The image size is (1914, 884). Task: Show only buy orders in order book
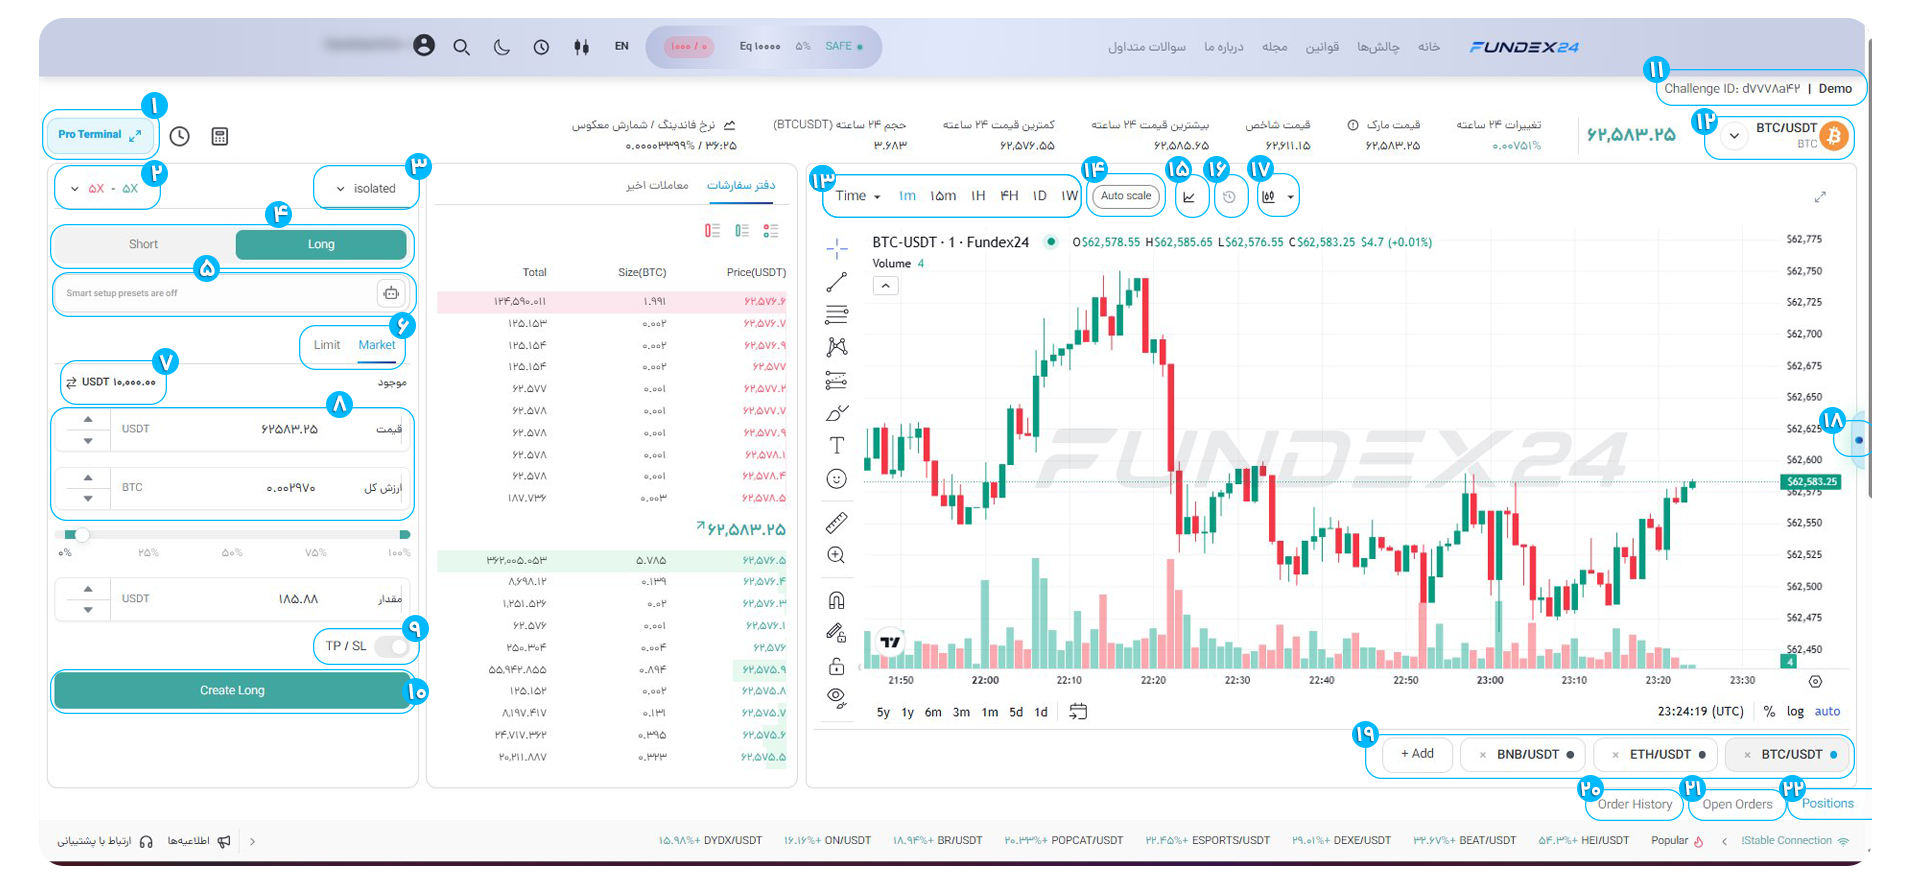742,231
